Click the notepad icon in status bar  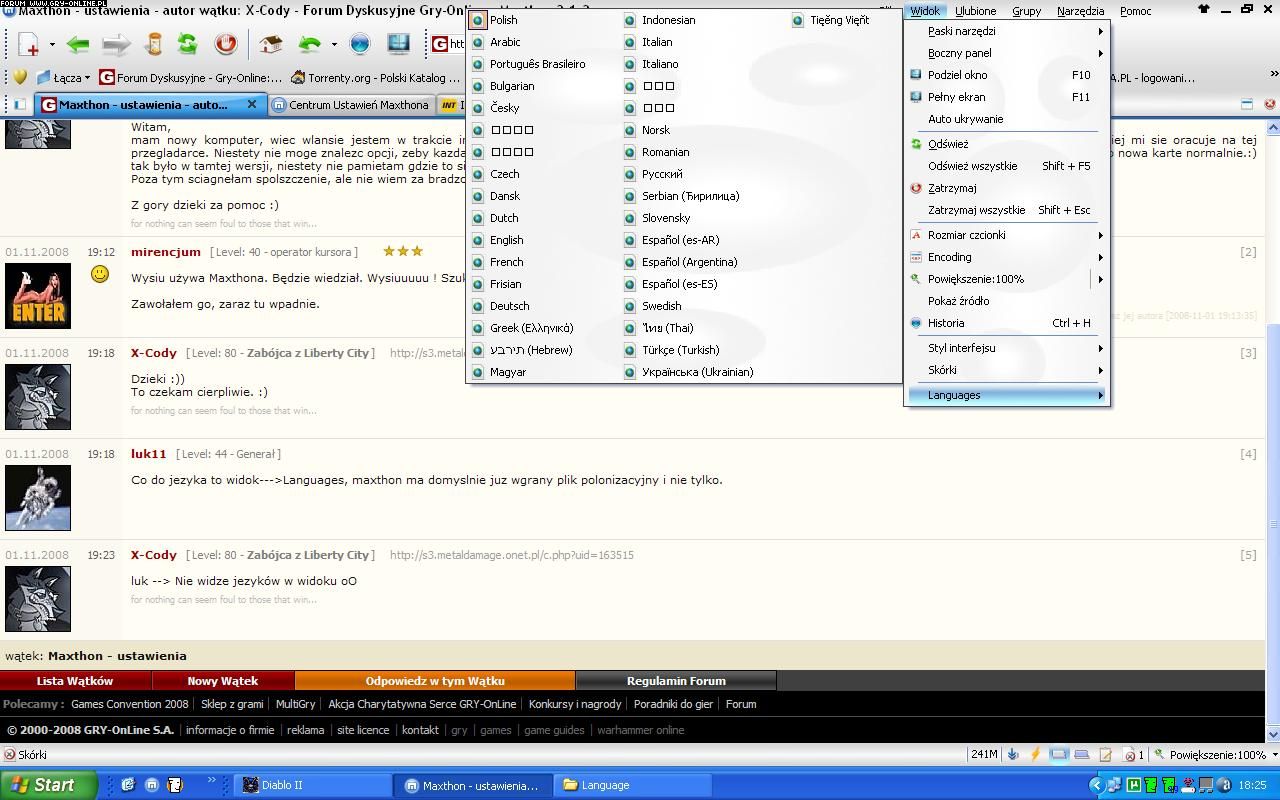[x=1105, y=755]
